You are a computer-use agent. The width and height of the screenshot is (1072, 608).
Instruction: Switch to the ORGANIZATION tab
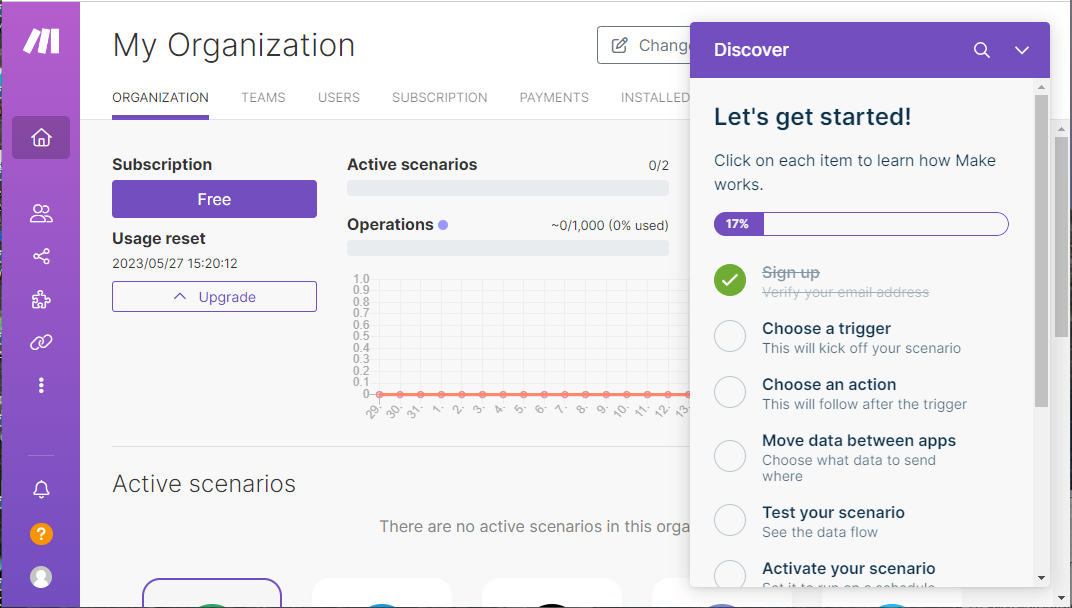160,98
